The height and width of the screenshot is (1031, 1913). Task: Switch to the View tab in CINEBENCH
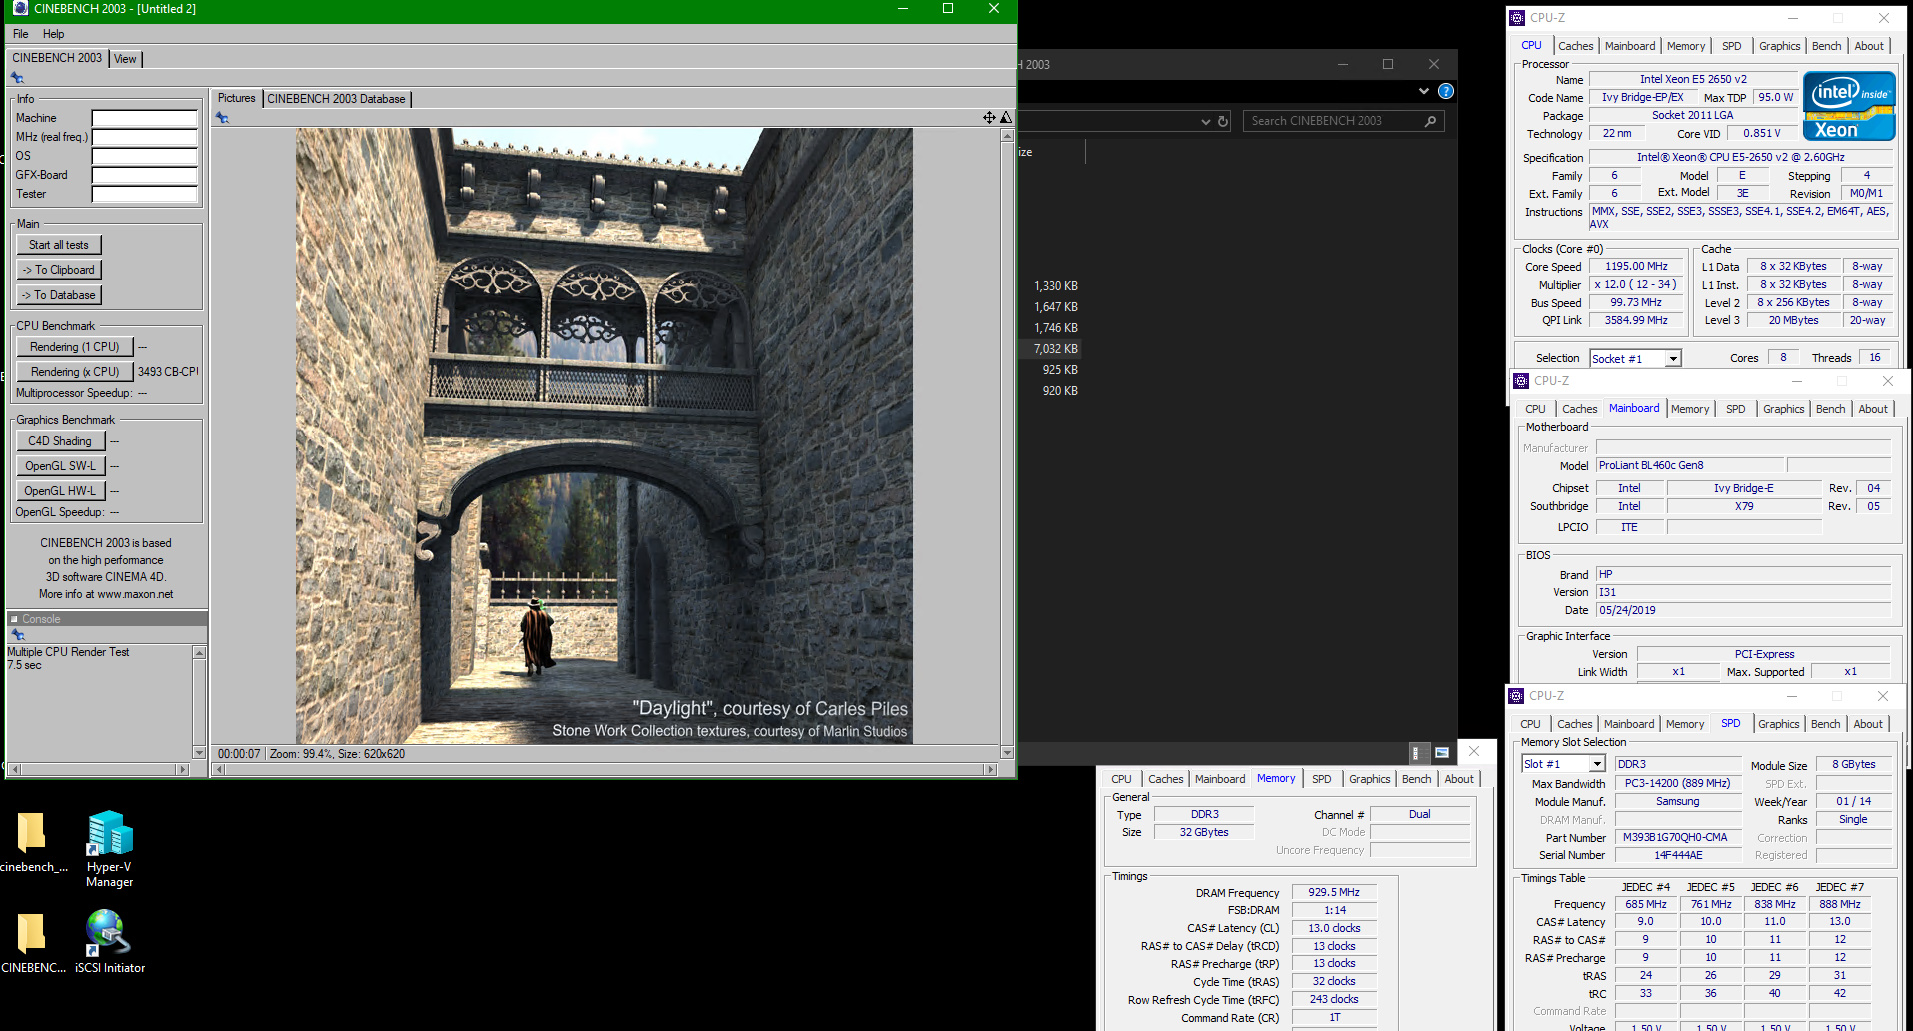coord(125,59)
